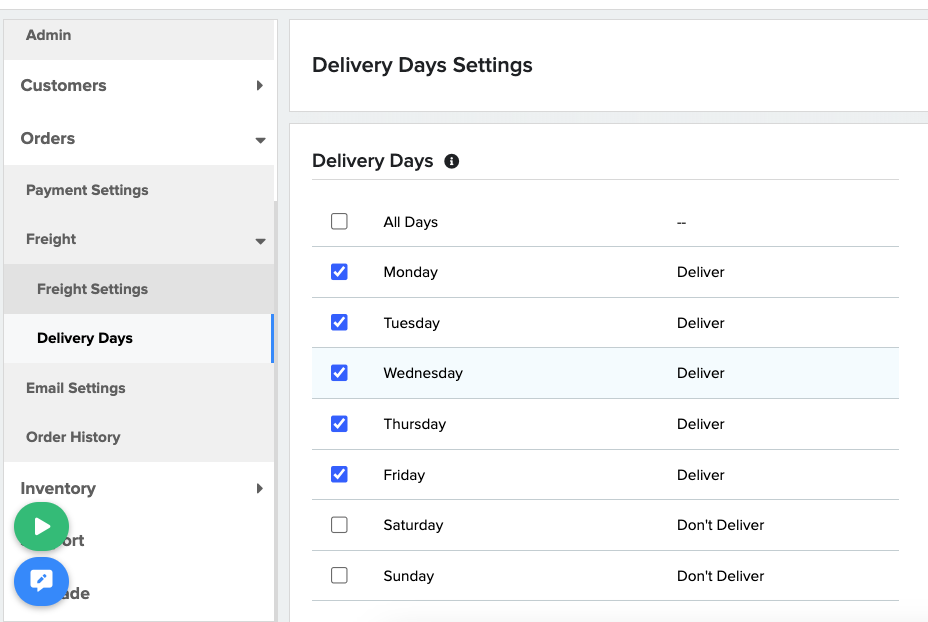This screenshot has width=928, height=622.
Task: Click the Wednesday day label
Action: (423, 373)
